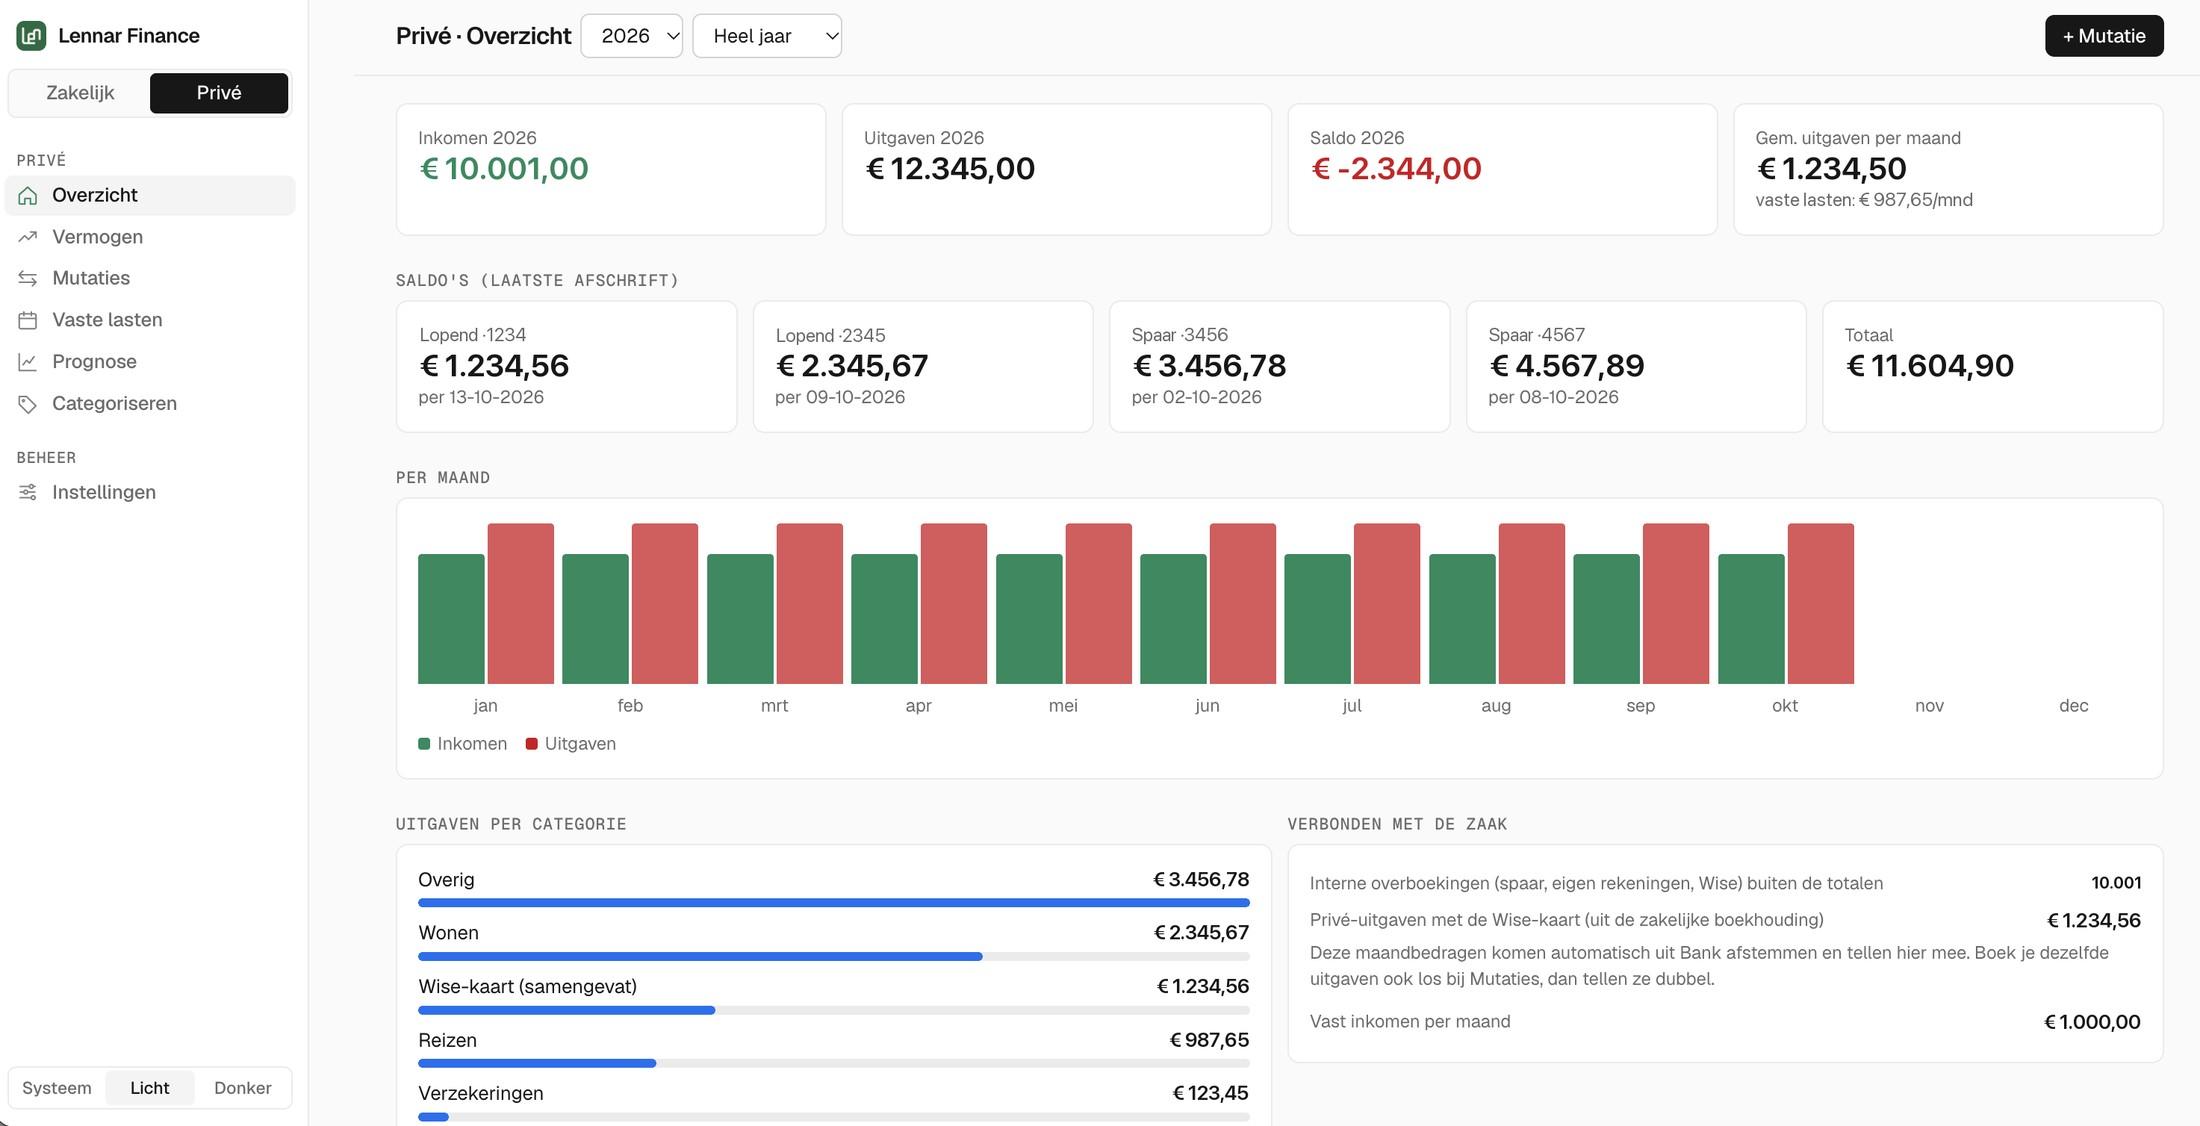
Task: Click the Wise-kaart (samengevat) progress bar
Action: [834, 1010]
